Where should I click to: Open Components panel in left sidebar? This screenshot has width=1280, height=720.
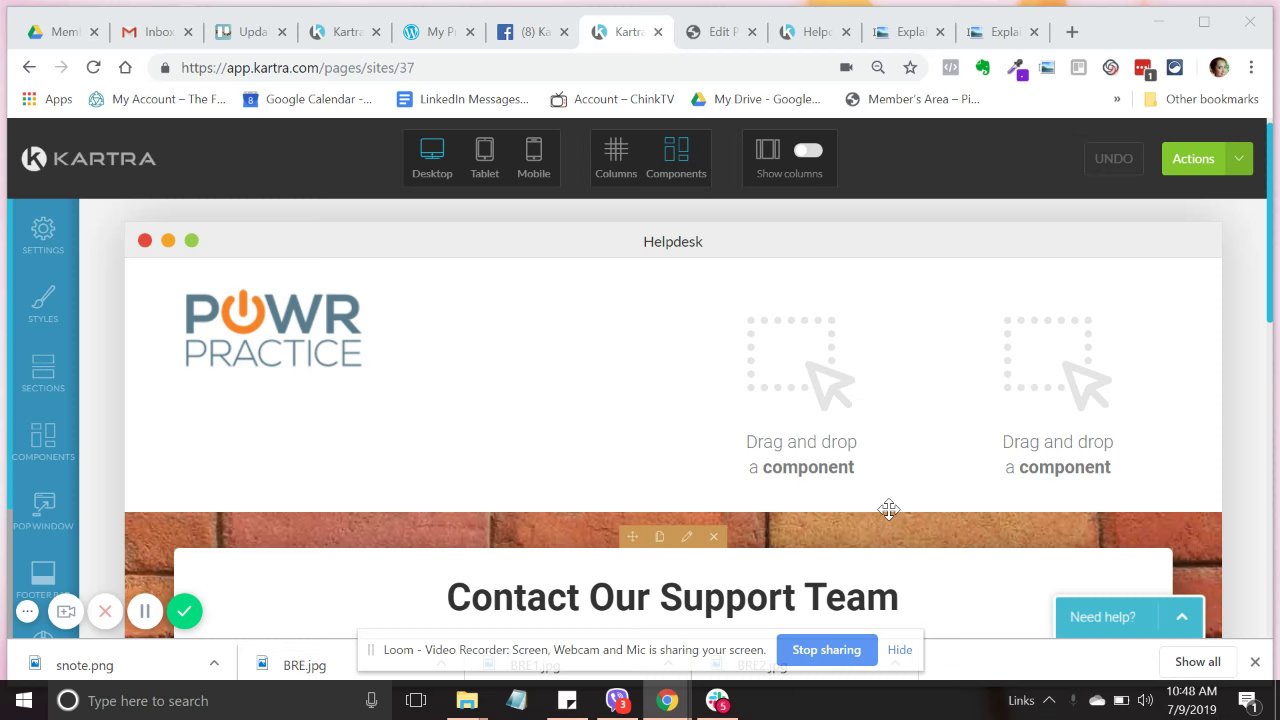tap(43, 443)
